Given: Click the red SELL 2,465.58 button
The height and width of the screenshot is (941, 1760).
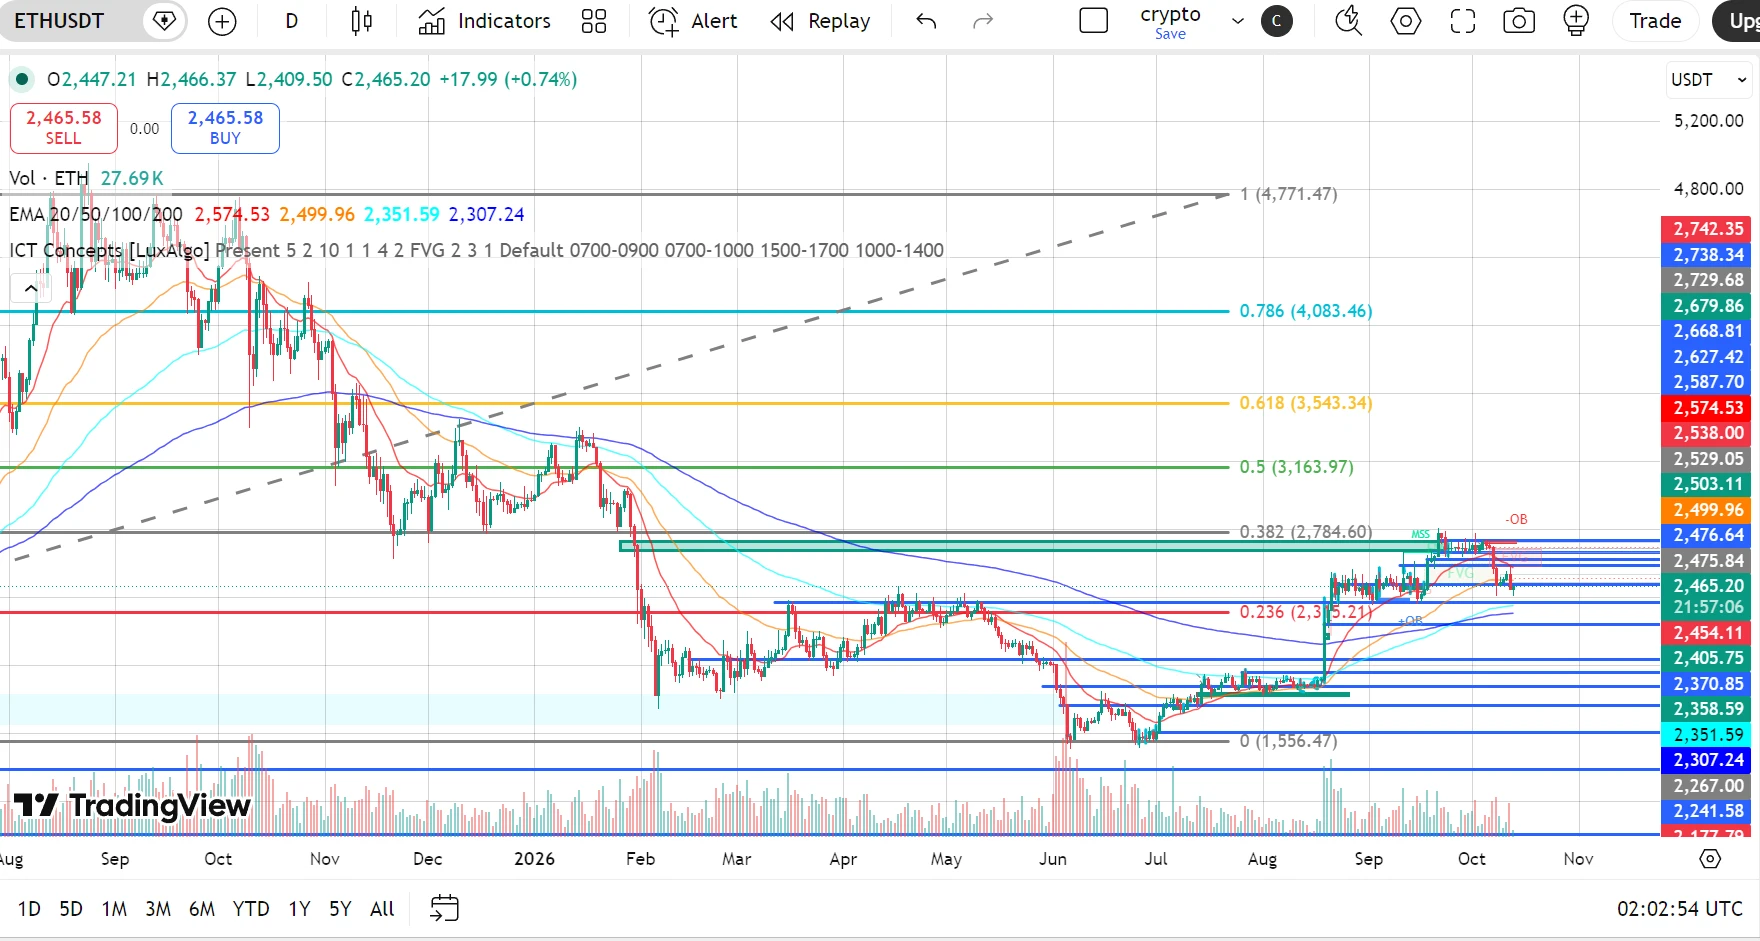Looking at the screenshot, I should [x=64, y=128].
